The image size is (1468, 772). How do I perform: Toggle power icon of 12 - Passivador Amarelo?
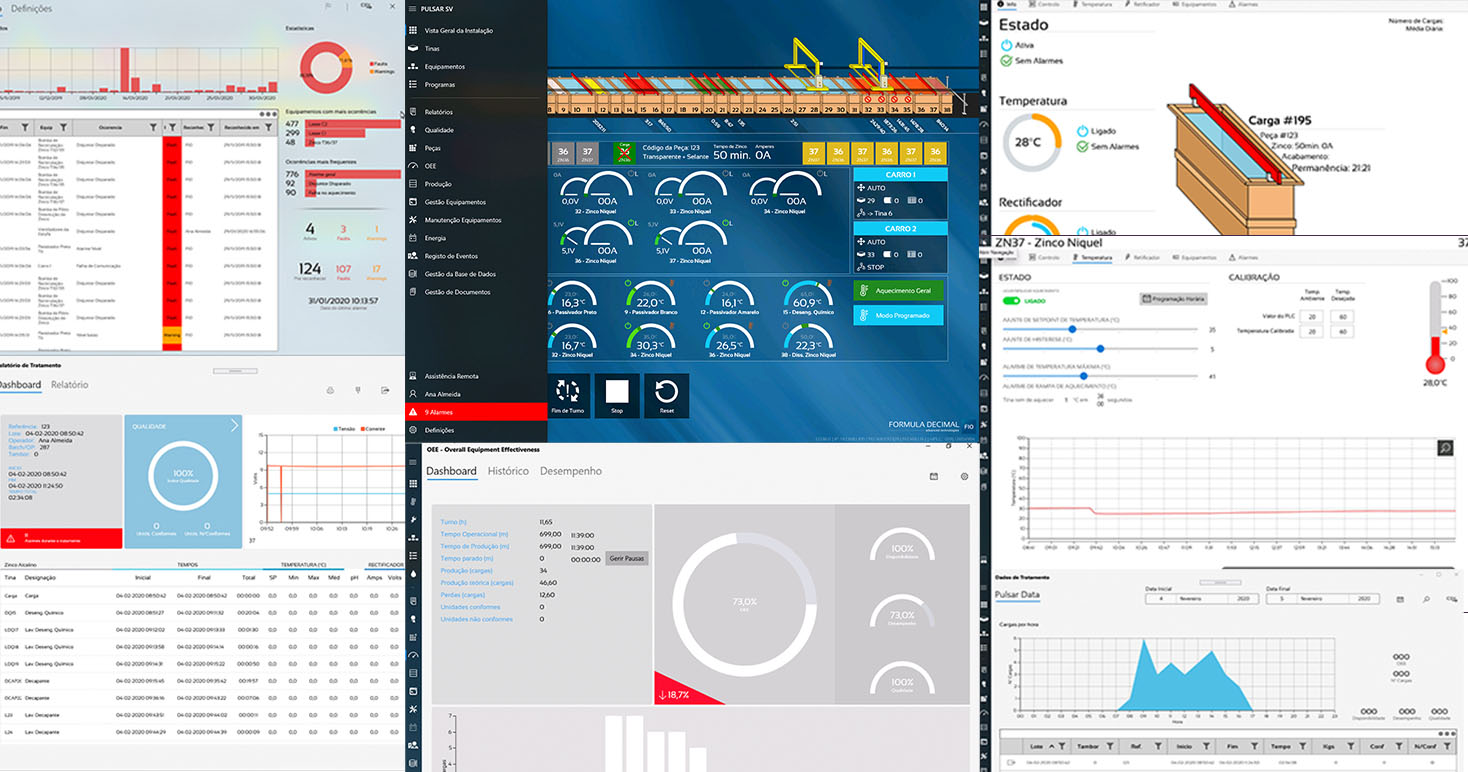(707, 285)
